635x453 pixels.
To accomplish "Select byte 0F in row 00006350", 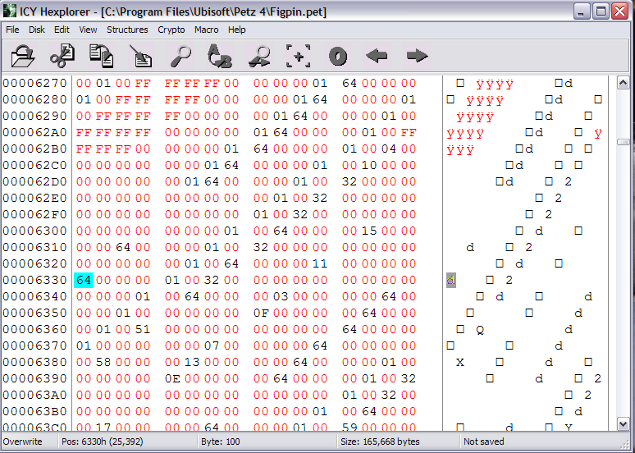I will click(x=261, y=313).
